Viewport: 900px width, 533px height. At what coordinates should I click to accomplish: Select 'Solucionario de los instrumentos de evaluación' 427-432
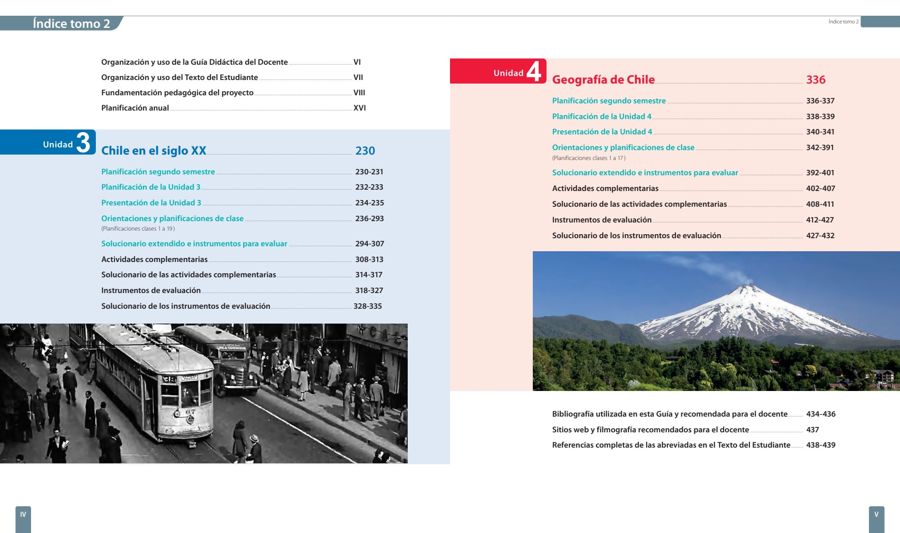click(637, 236)
